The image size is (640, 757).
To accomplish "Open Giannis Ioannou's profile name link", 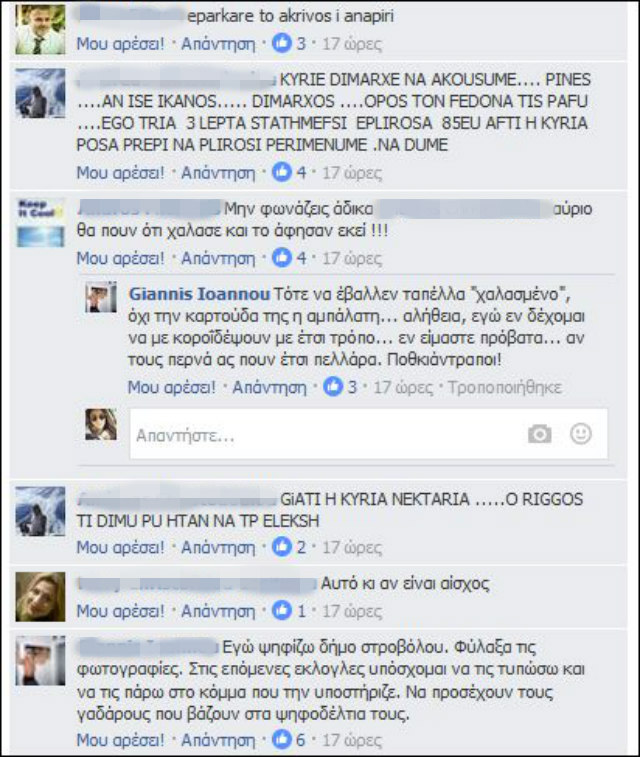I will click(199, 294).
